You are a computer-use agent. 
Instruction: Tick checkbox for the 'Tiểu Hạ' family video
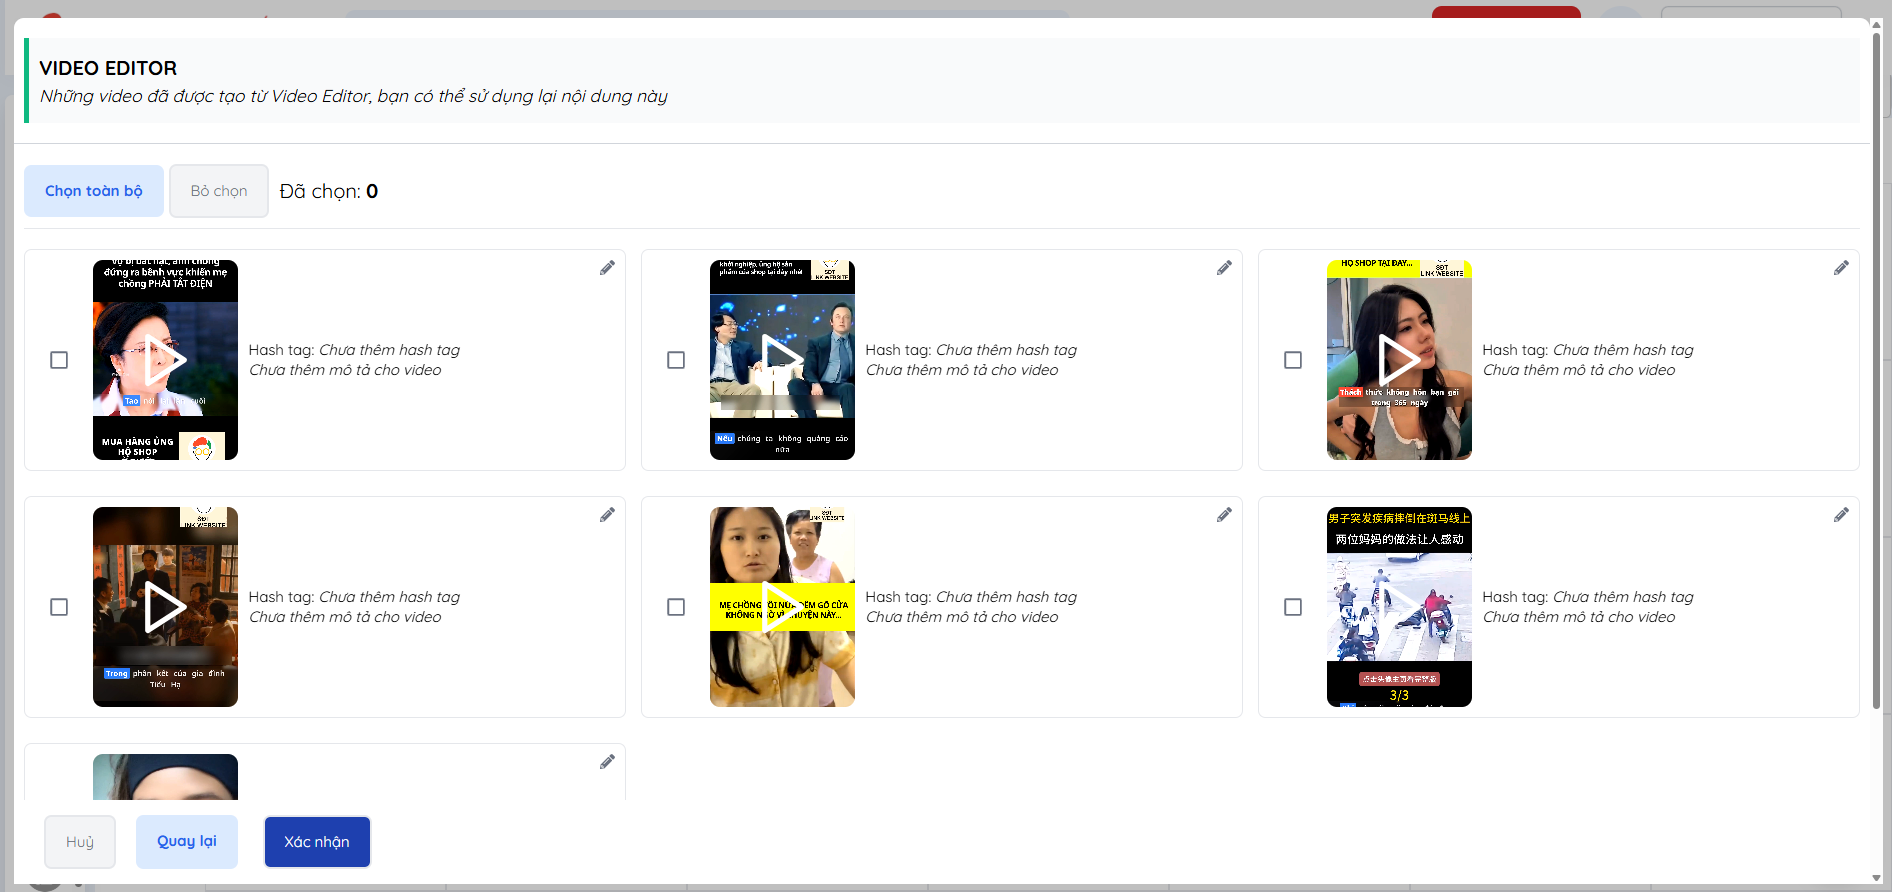[x=59, y=607]
